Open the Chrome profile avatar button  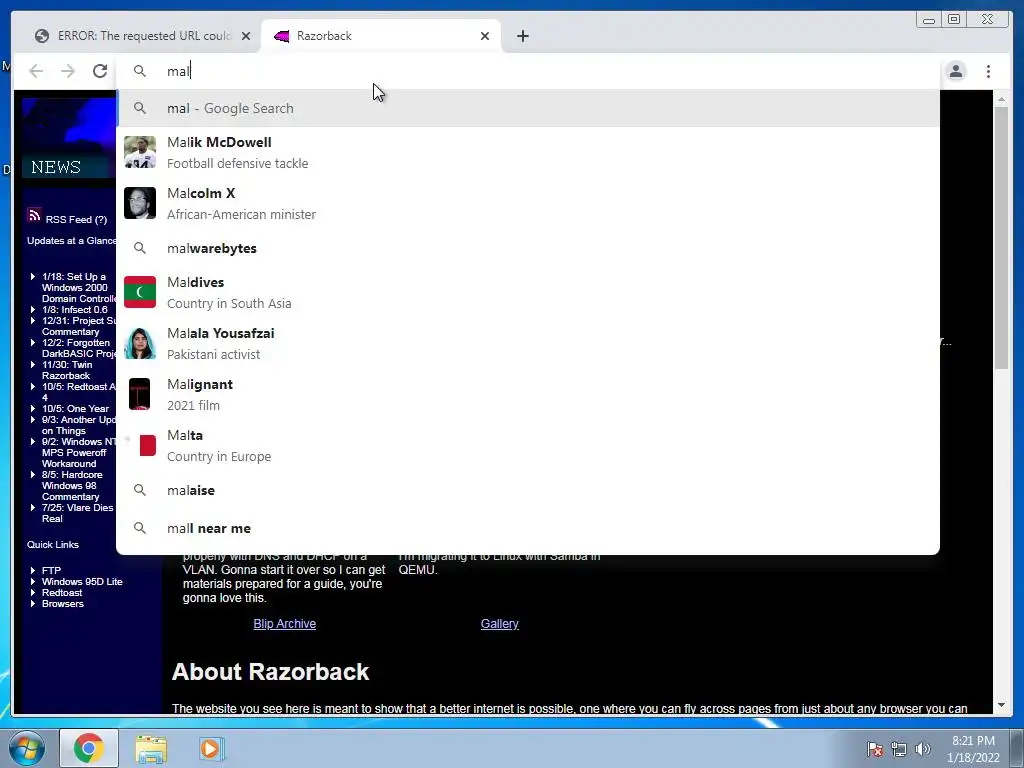956,71
